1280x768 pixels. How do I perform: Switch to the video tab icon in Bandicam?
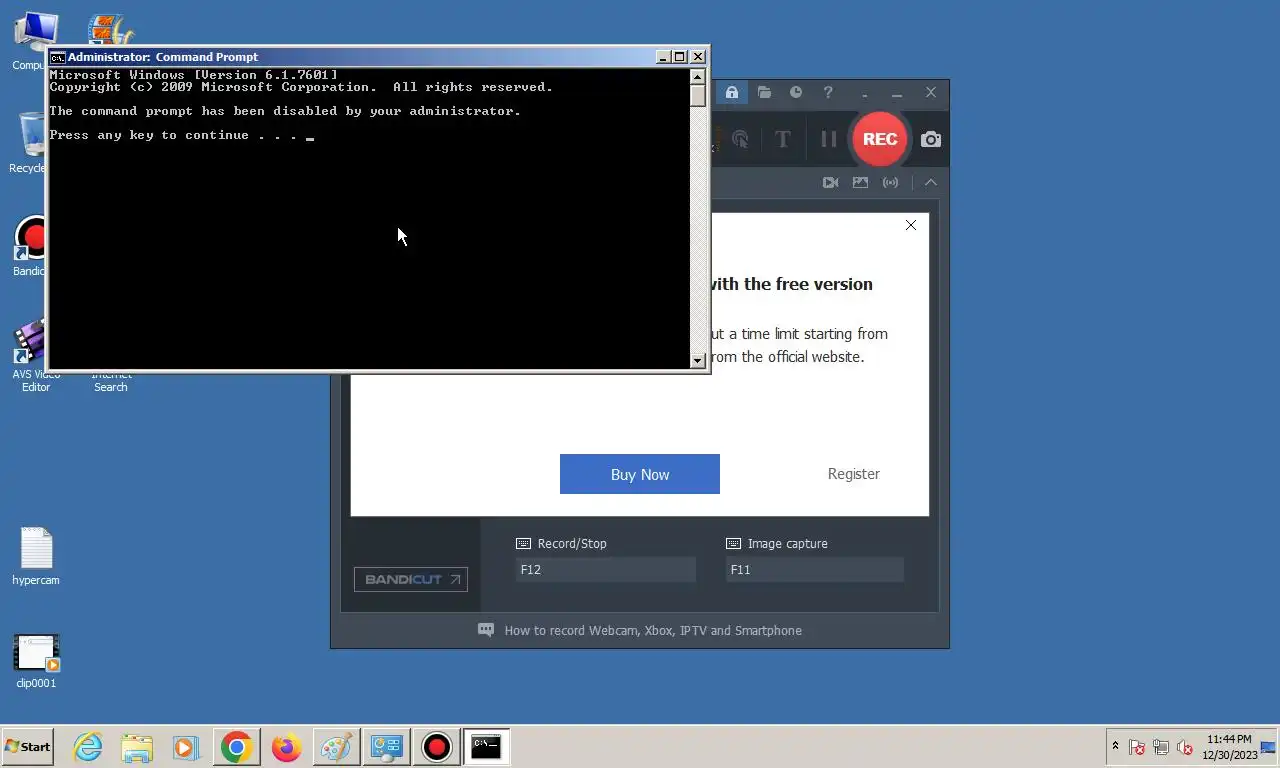point(830,182)
